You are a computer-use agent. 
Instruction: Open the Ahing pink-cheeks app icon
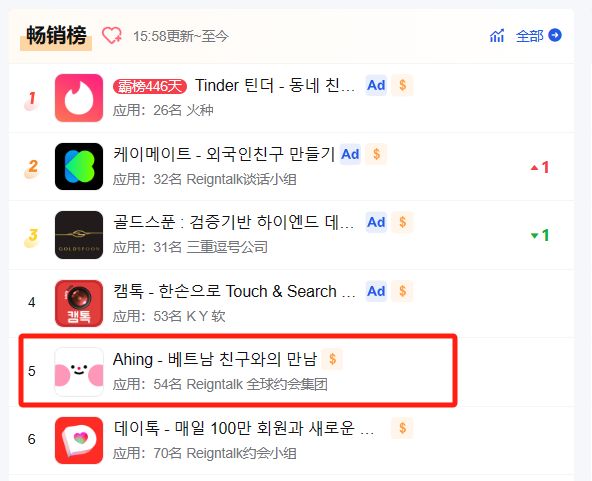(x=79, y=372)
